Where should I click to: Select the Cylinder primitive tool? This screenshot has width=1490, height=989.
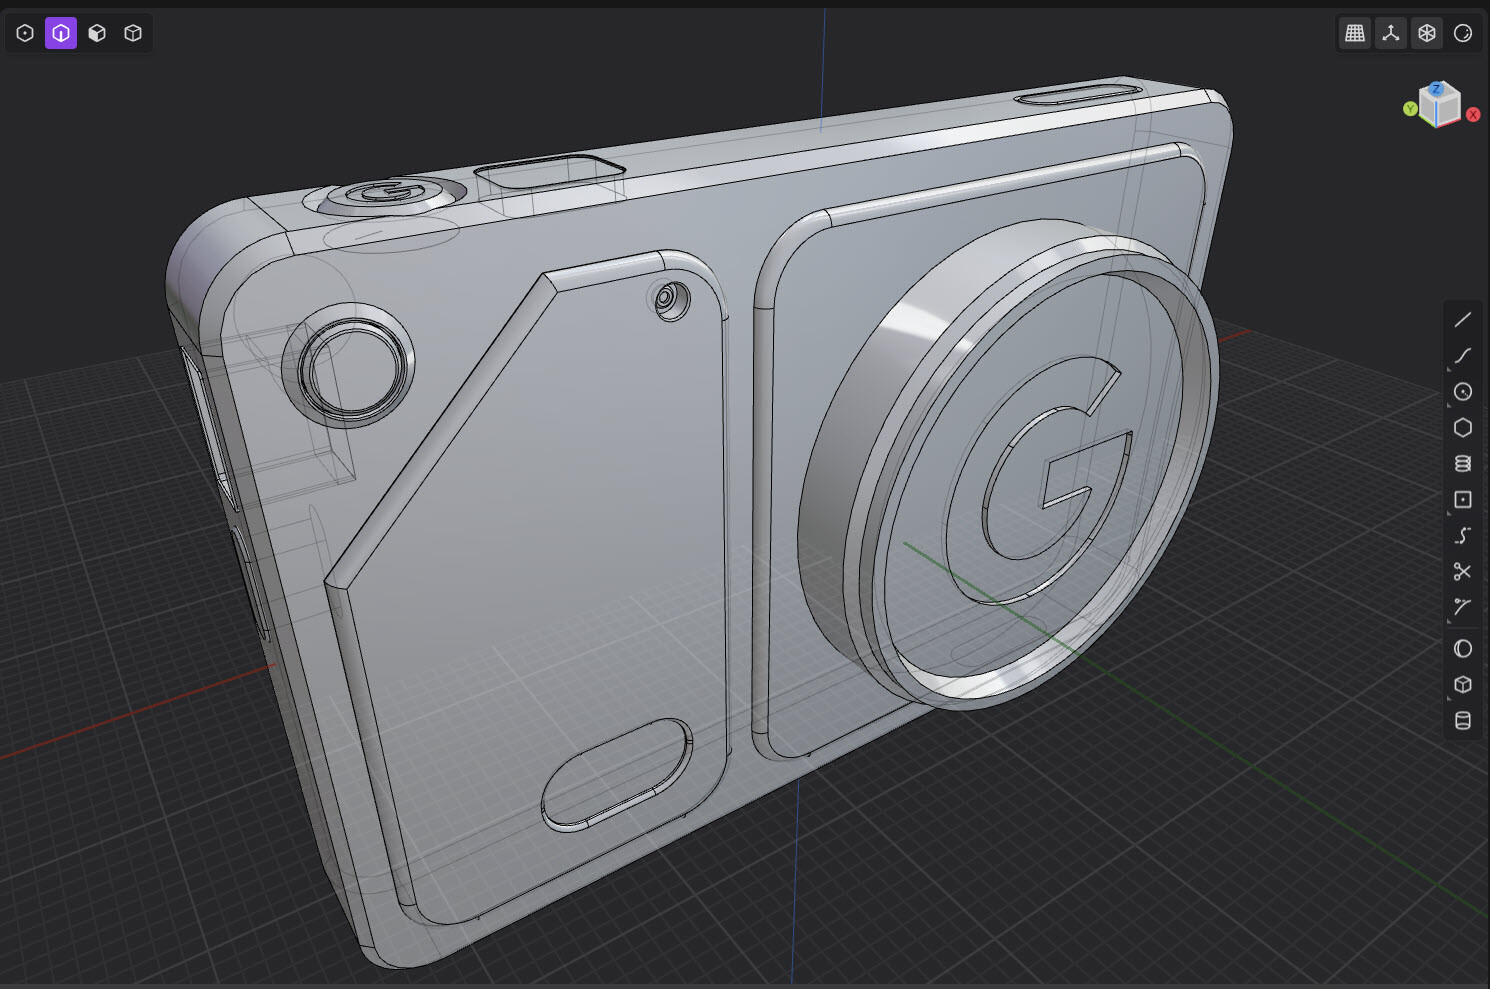tap(1463, 720)
